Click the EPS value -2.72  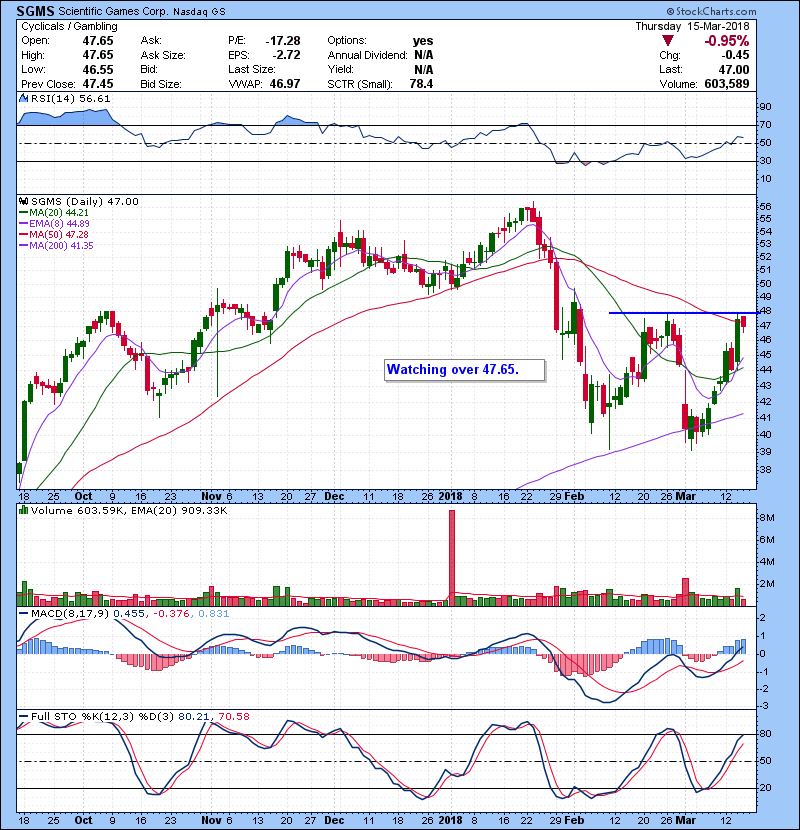286,55
